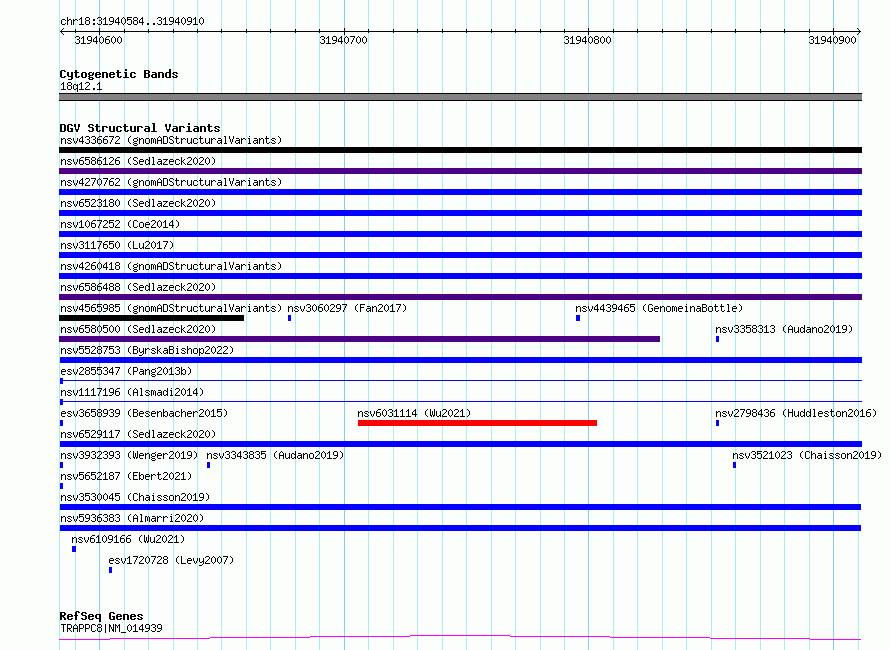The width and height of the screenshot is (890, 650).
Task: Open the RefSeq Genes track heading
Action: coord(101,616)
